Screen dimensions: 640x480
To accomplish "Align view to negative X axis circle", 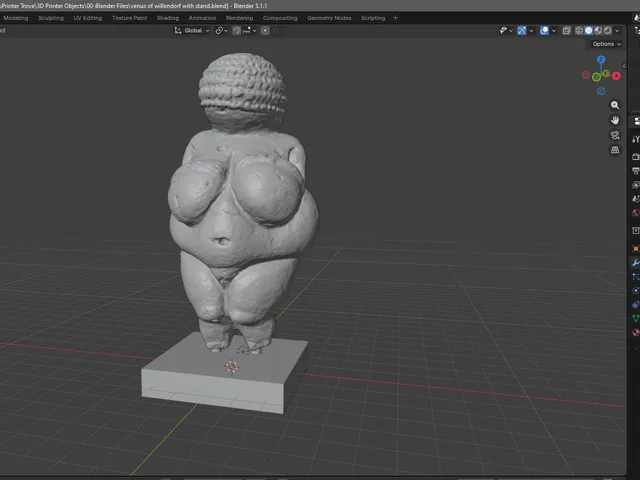I will 586,75.
